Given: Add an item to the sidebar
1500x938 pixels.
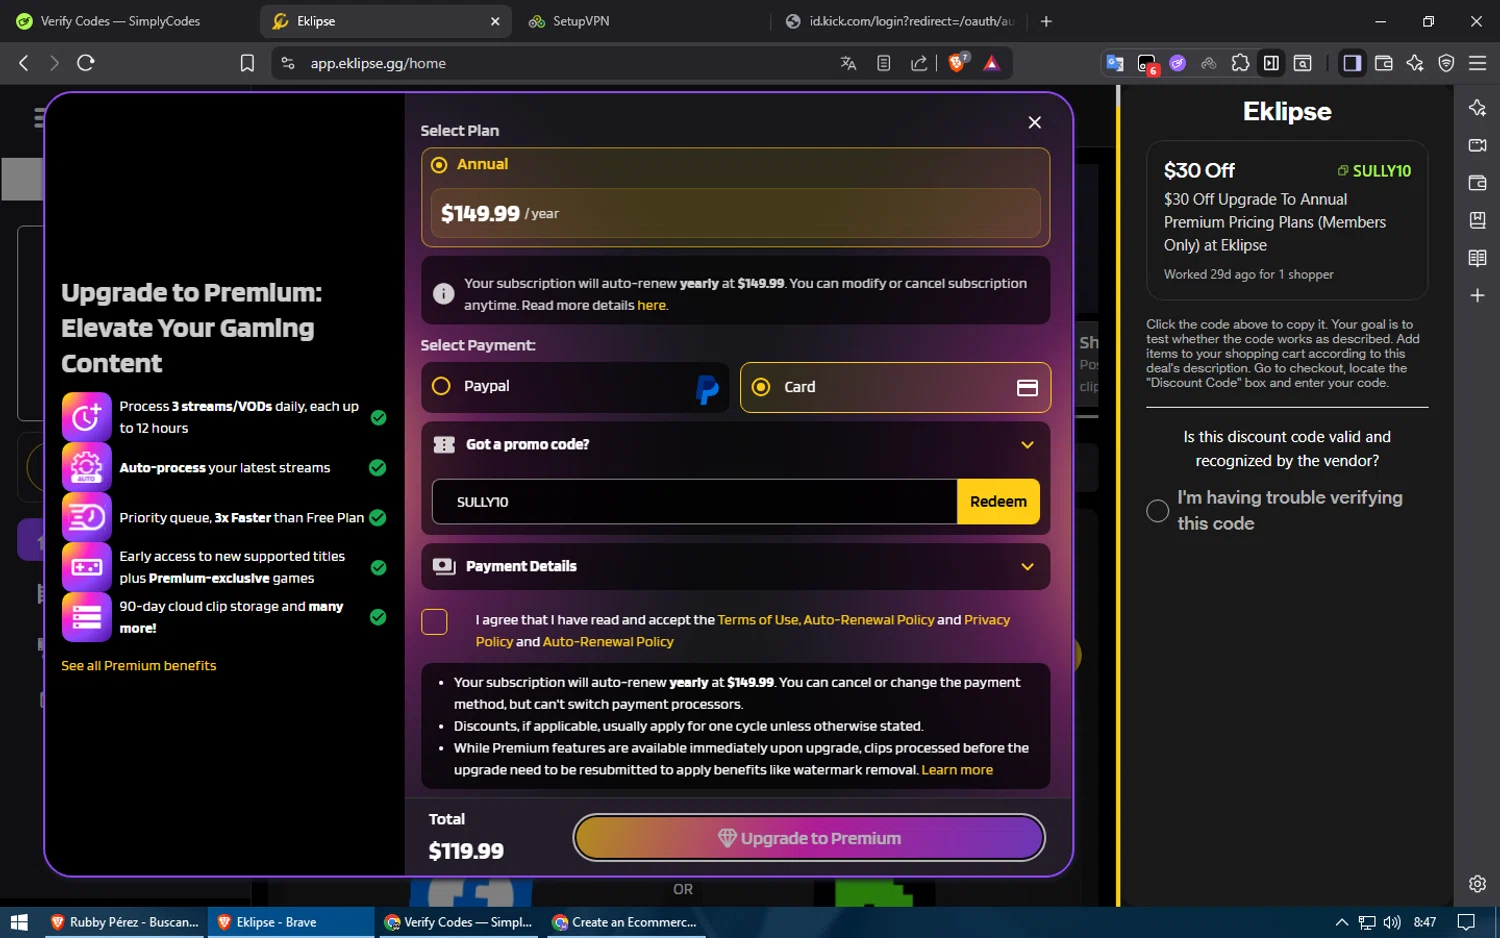Looking at the screenshot, I should coord(1477,296).
